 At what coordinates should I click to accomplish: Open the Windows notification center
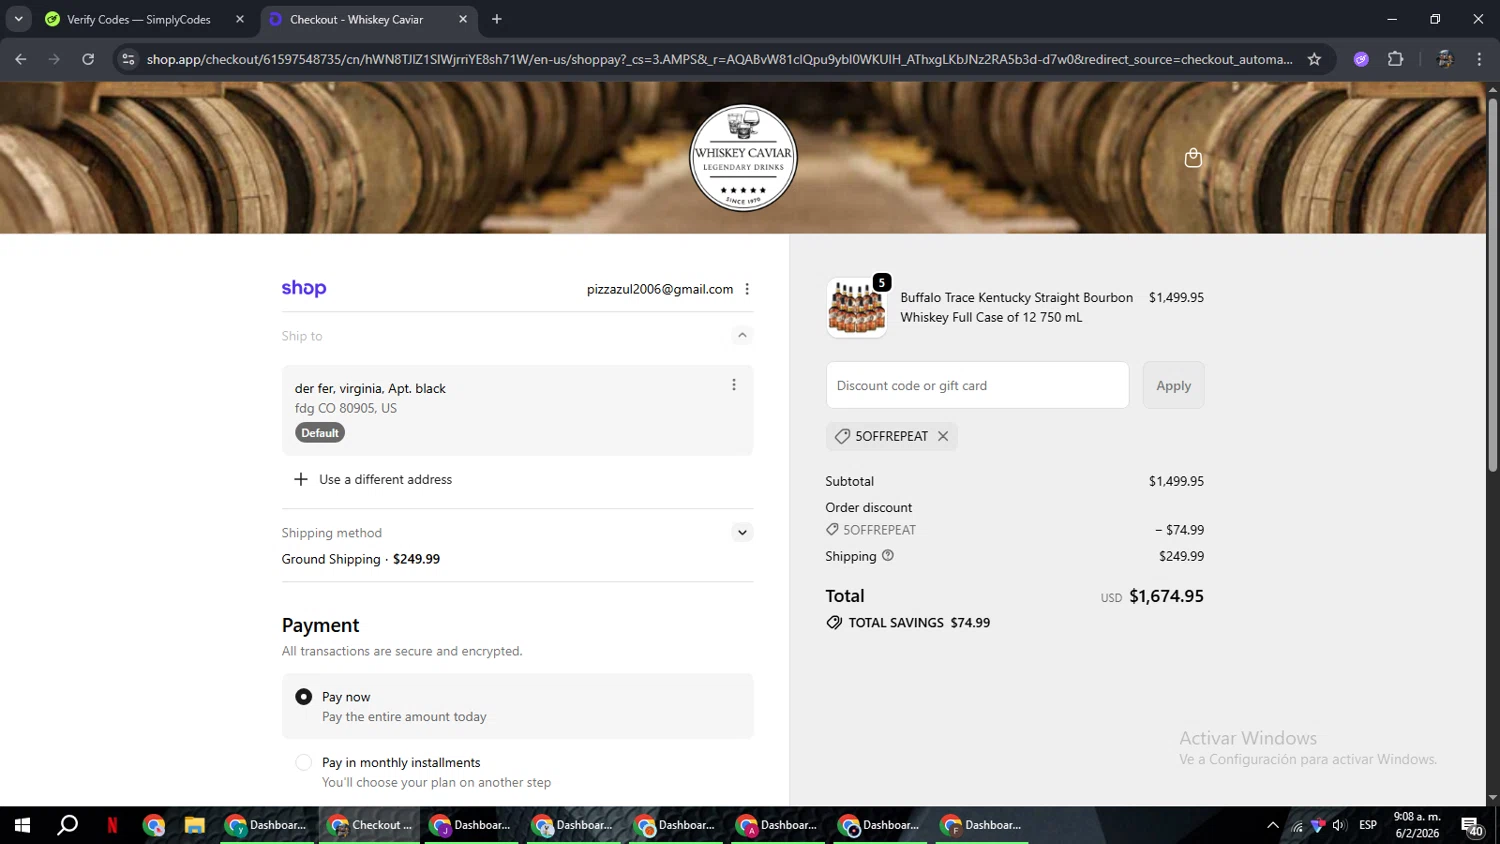click(1473, 826)
